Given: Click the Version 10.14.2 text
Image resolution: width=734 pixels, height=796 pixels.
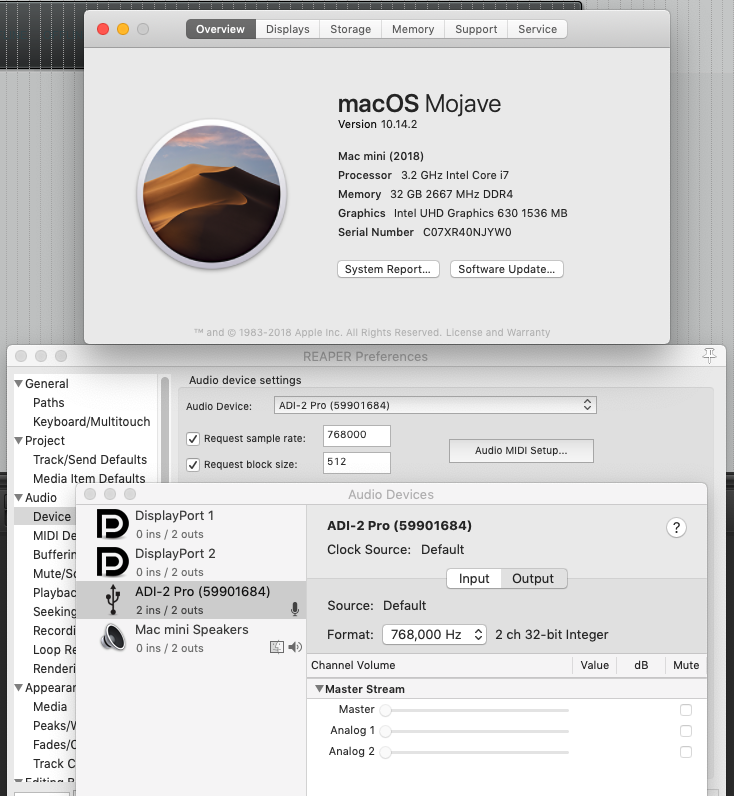Looking at the screenshot, I should pyautogui.click(x=377, y=124).
